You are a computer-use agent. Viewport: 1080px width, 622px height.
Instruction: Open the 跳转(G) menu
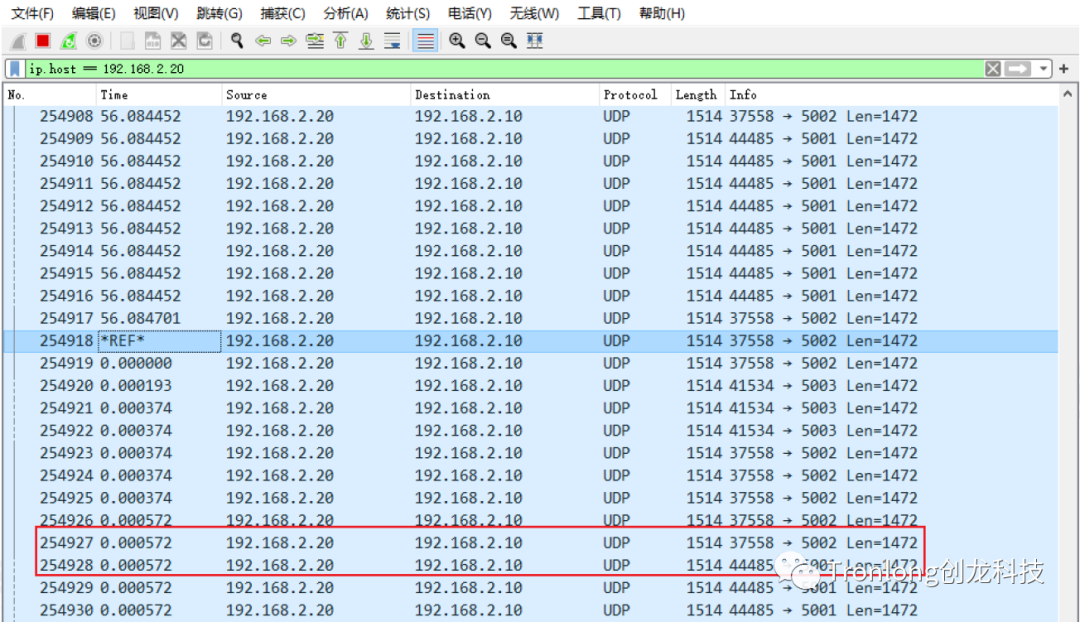click(219, 13)
